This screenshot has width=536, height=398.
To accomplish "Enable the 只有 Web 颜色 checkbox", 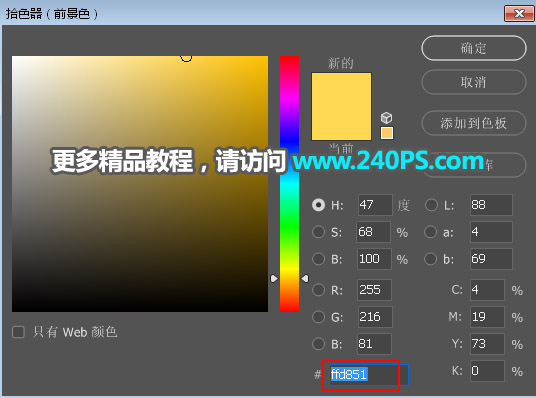I will click(x=18, y=332).
